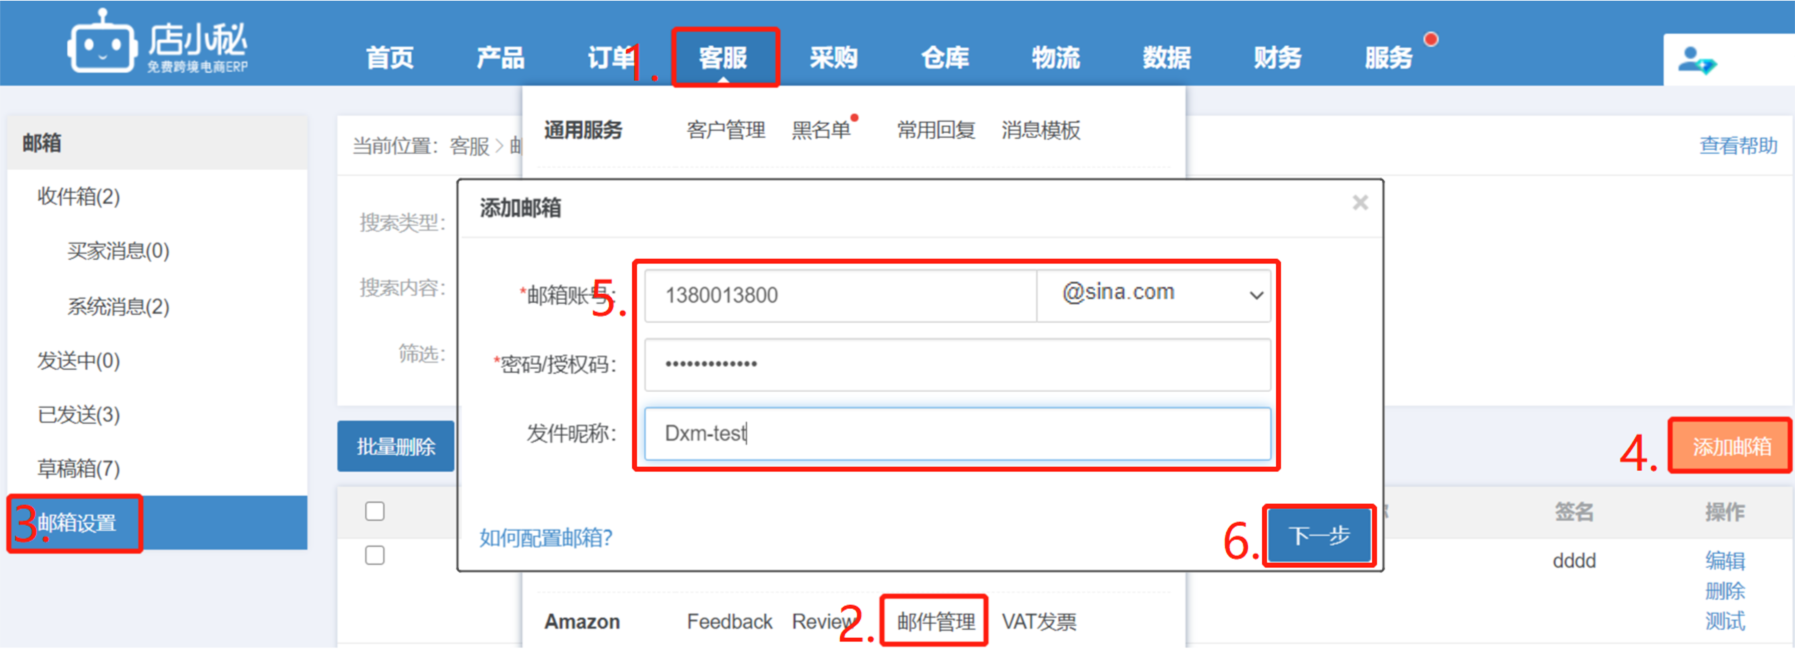1795x655 pixels.
Task: Open 买家消息(0) in the sidebar
Action: coord(118,251)
